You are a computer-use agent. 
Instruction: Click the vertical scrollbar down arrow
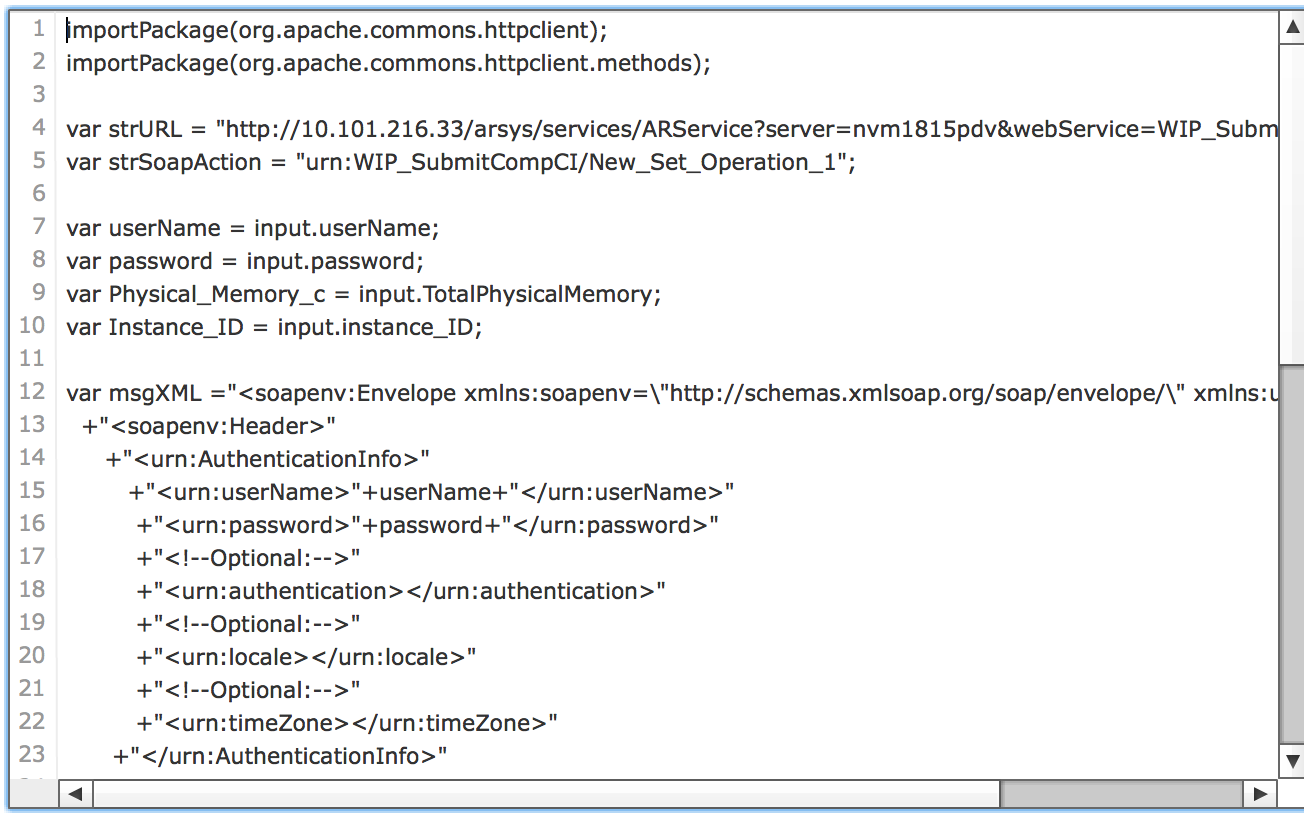coord(1291,760)
